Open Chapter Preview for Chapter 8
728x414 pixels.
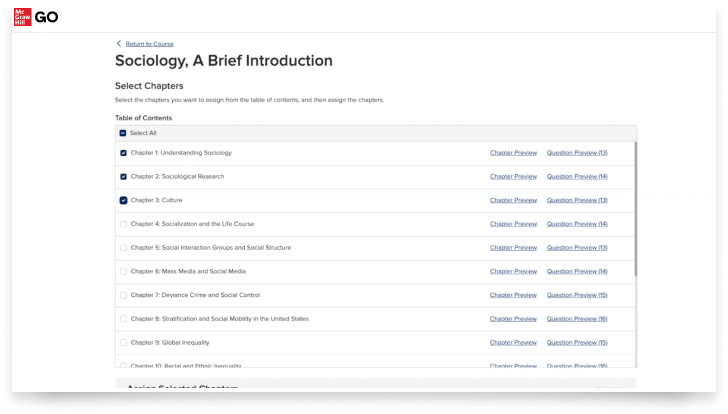coord(514,318)
